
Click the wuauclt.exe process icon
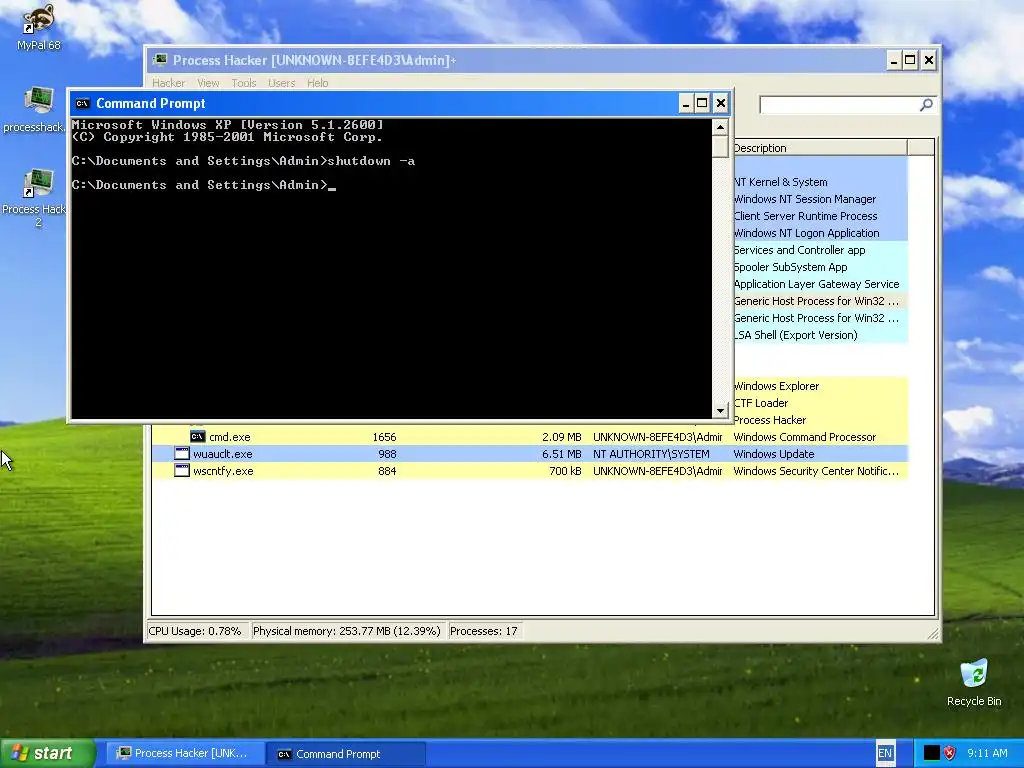(x=182, y=453)
